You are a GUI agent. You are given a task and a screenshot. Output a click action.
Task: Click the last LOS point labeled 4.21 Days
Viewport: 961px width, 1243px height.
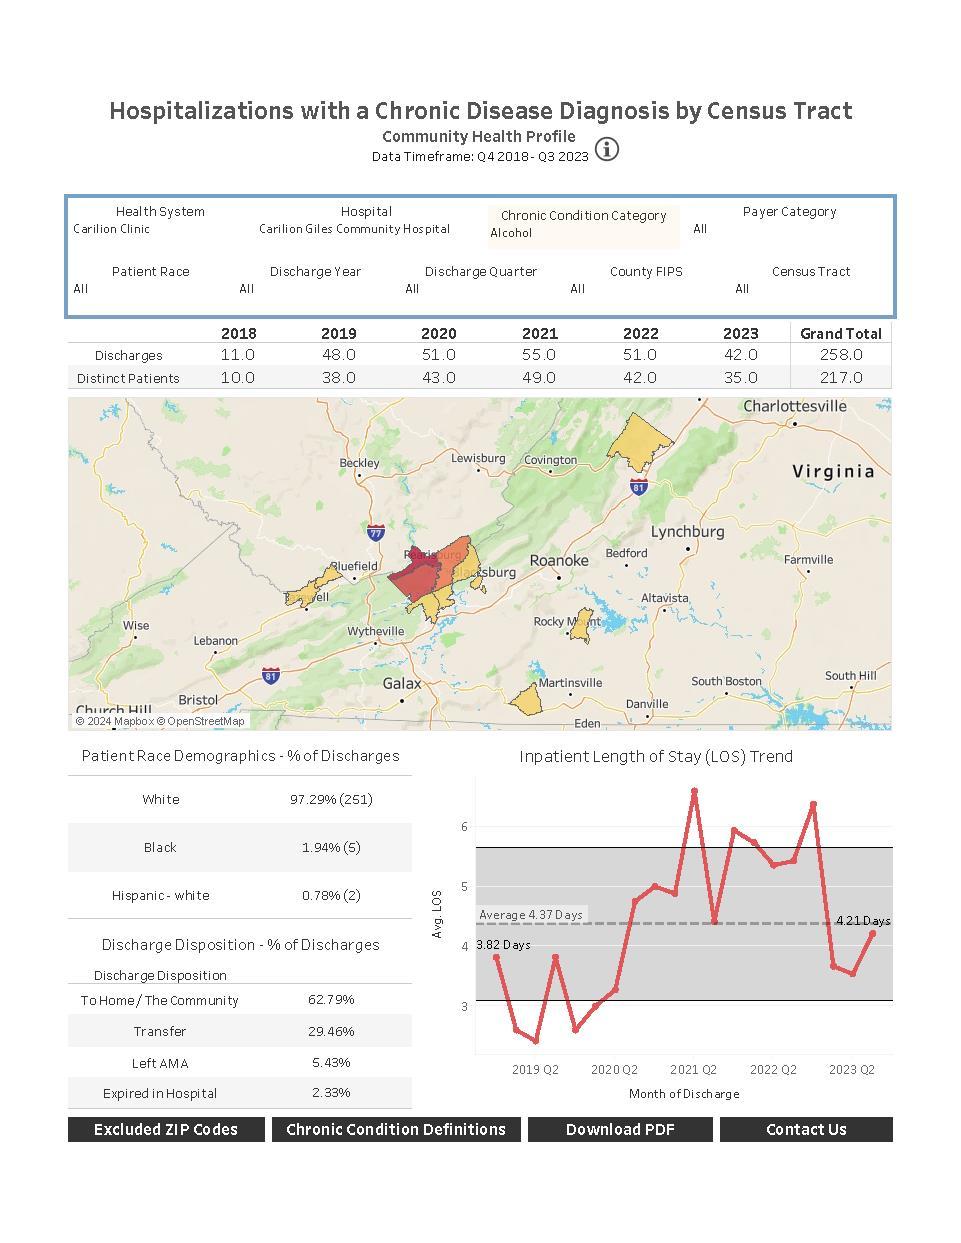coord(873,933)
